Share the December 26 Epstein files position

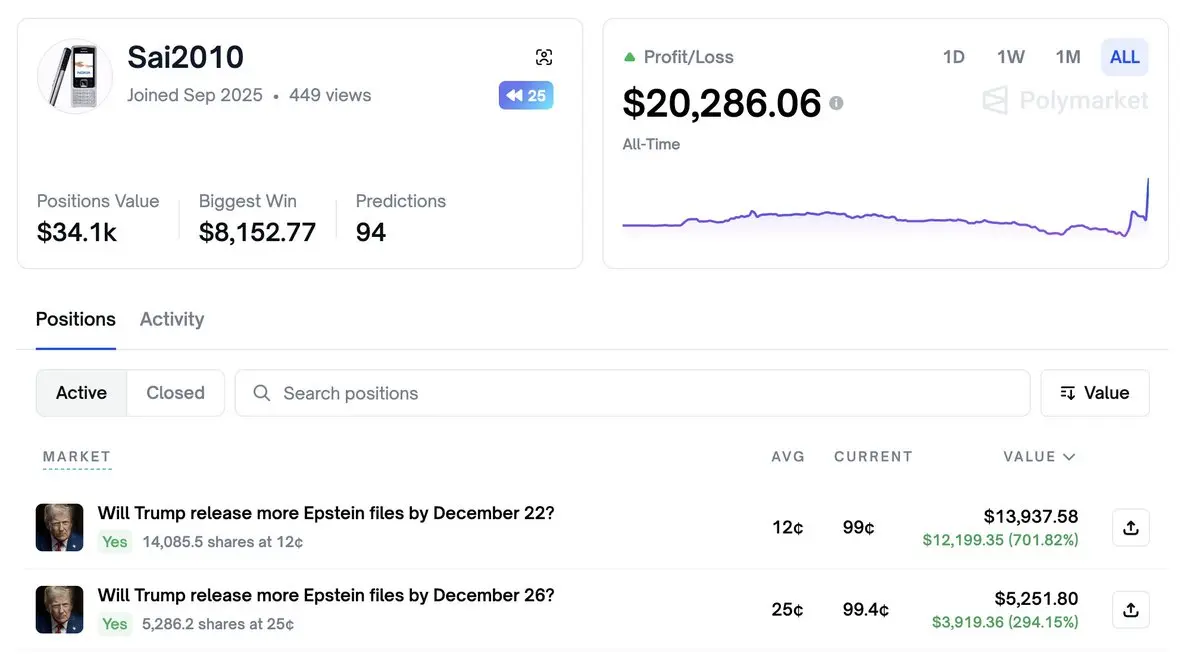coord(1131,610)
